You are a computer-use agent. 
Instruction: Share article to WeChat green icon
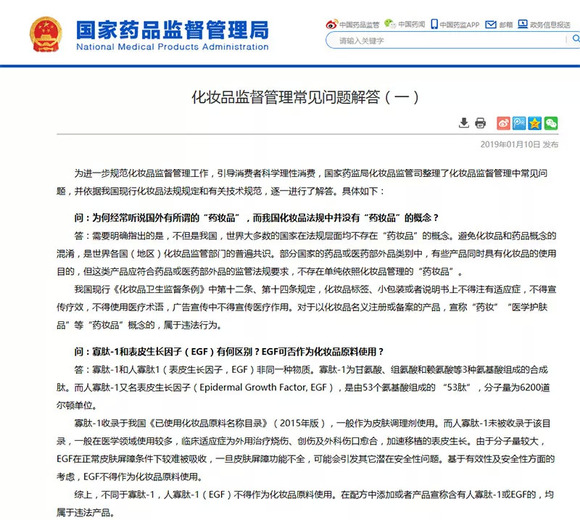[551, 123]
